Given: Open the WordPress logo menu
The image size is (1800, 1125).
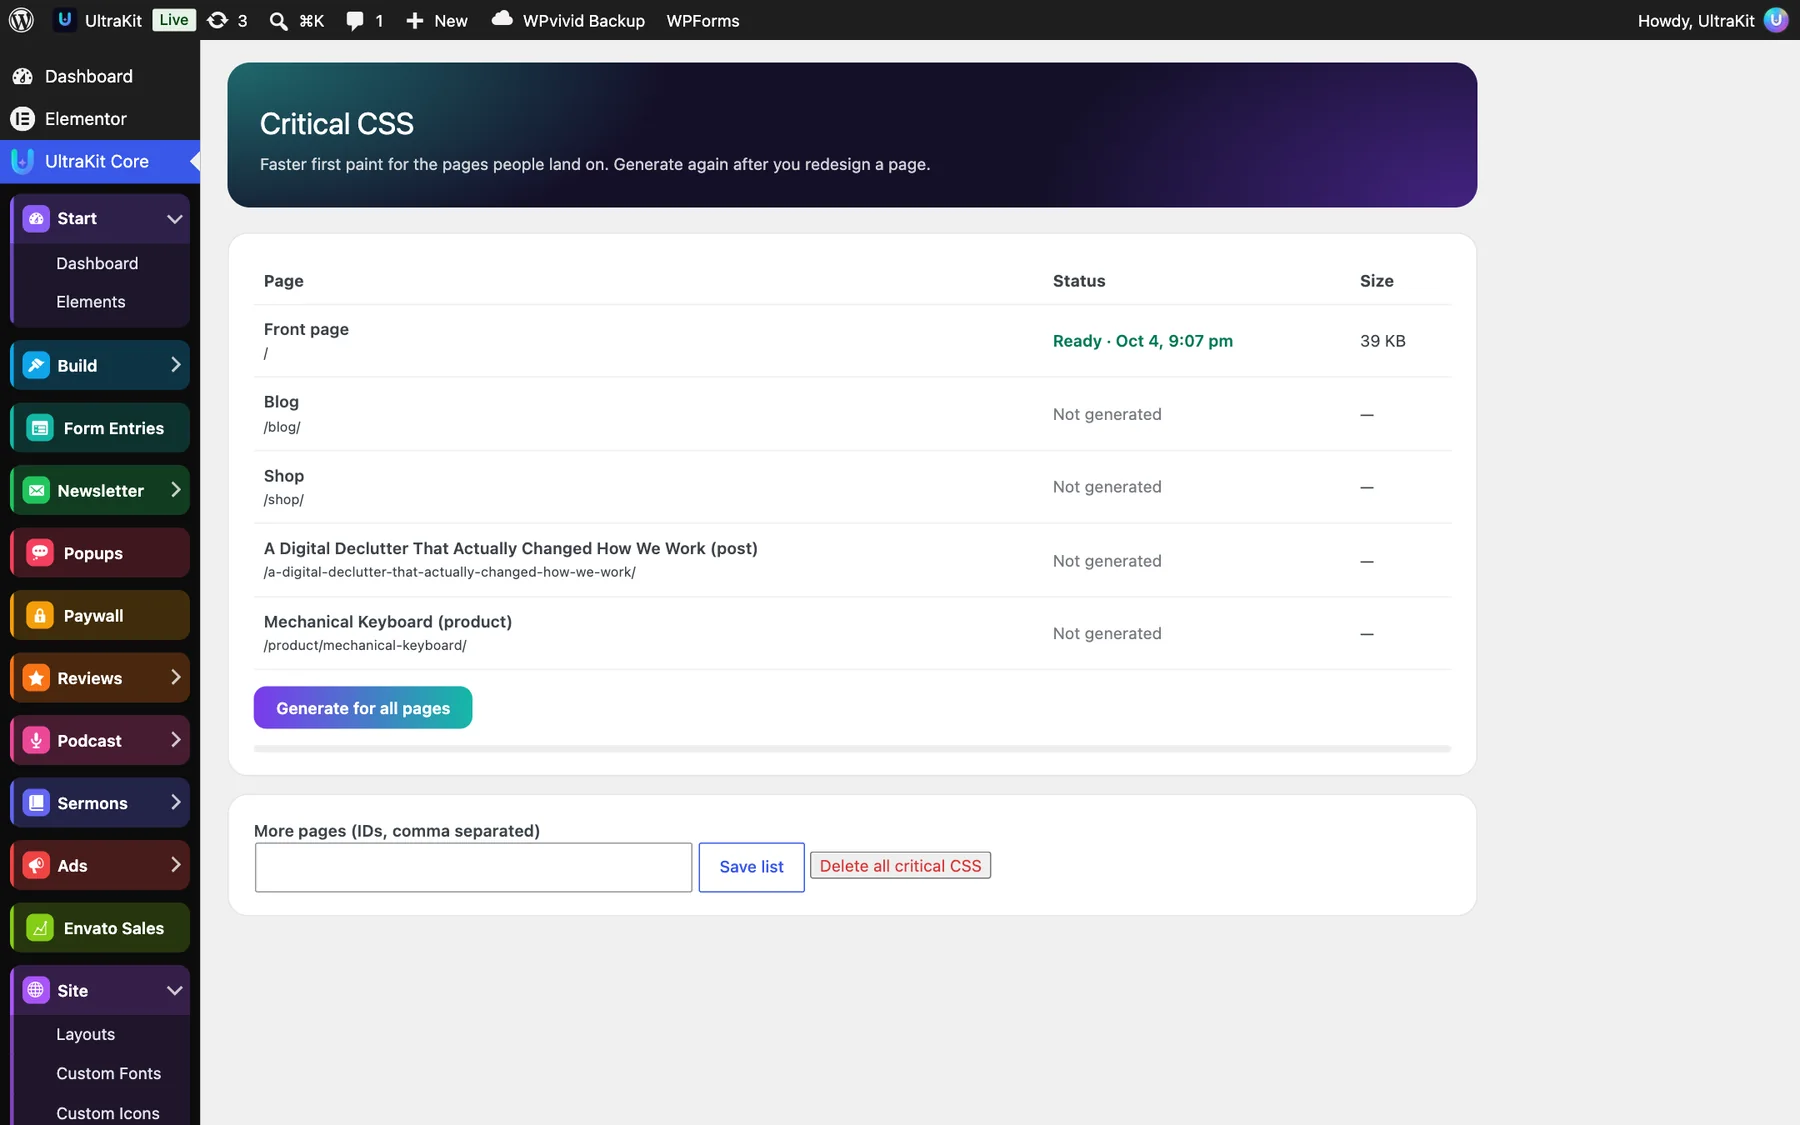Looking at the screenshot, I should coord(21,20).
